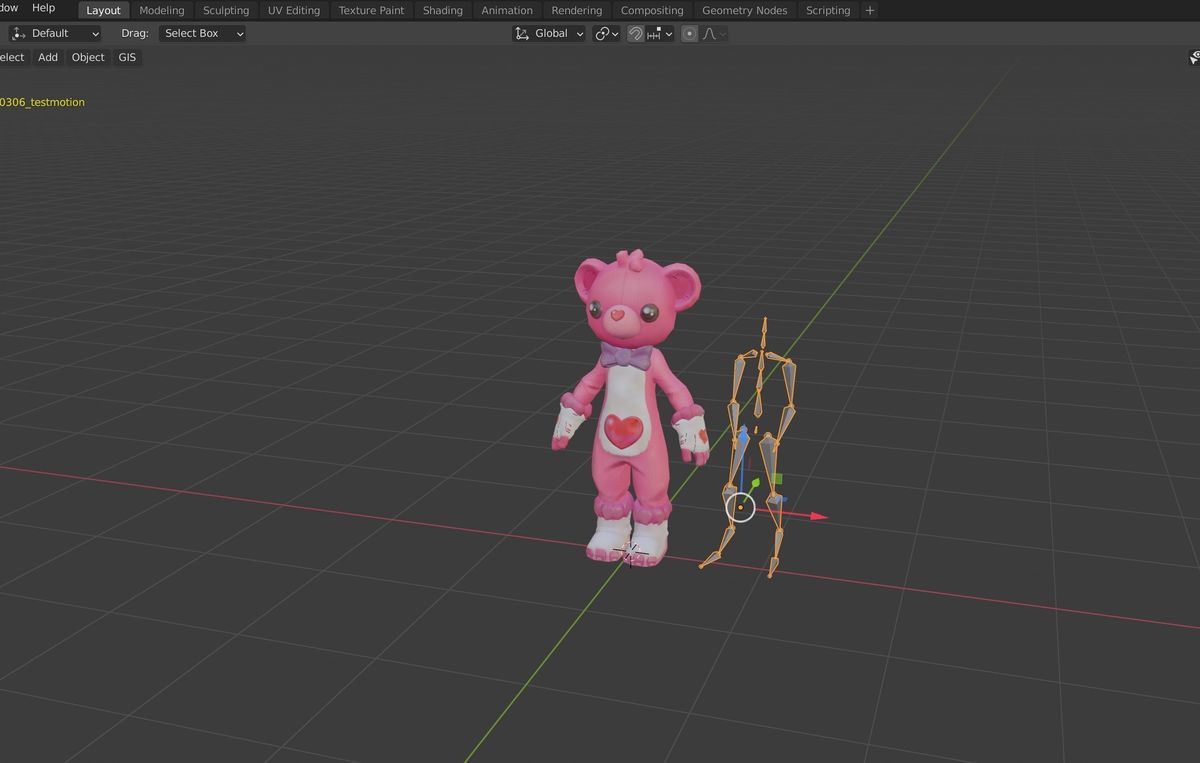Open the Help menu
The height and width of the screenshot is (763, 1200).
(x=43, y=8)
